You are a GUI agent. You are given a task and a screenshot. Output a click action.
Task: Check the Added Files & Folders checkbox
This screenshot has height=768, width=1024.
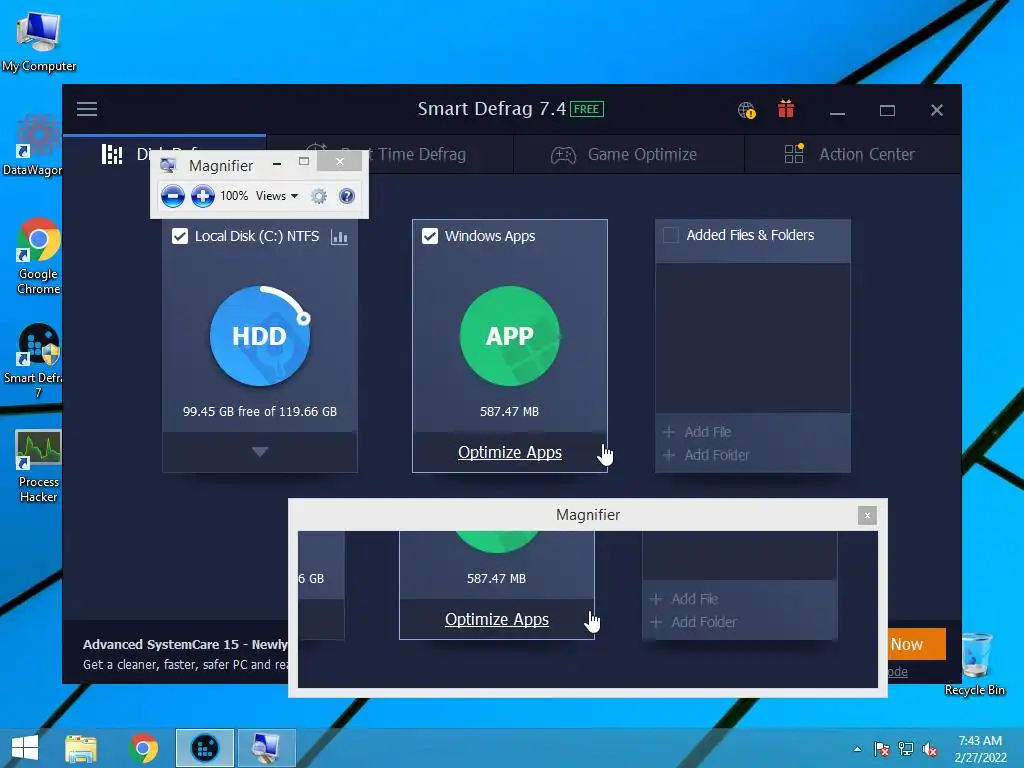point(671,235)
